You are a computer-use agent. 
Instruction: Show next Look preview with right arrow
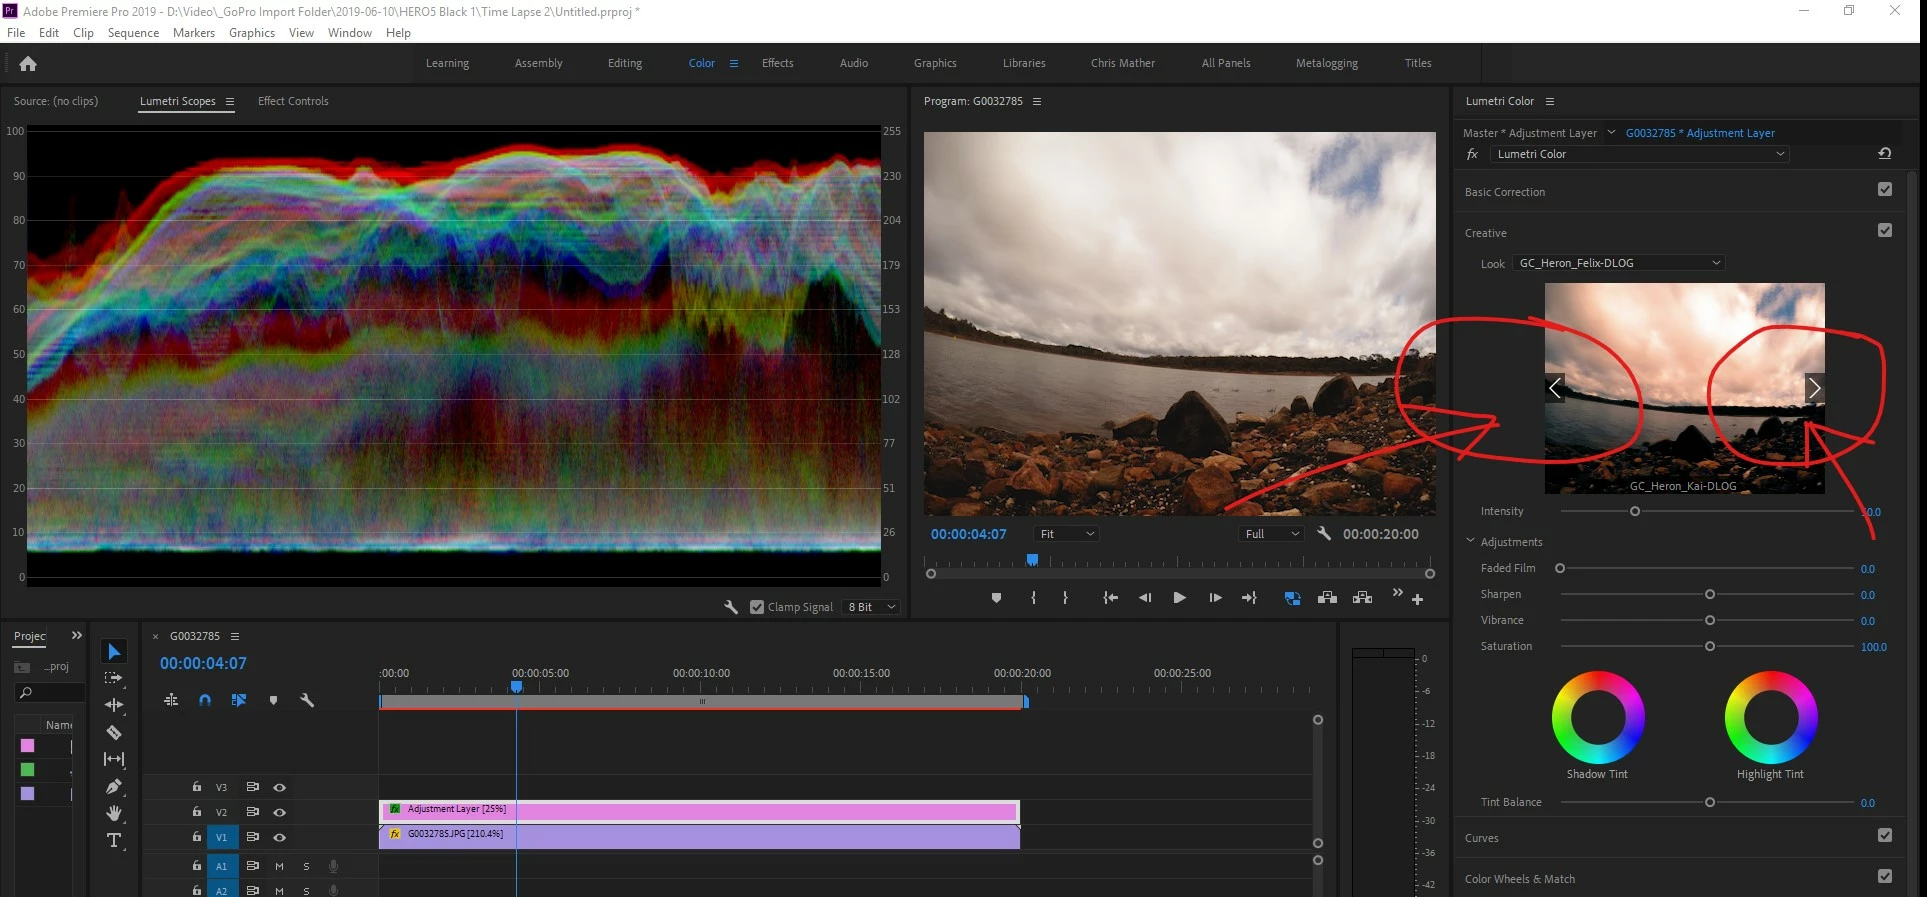tap(1814, 388)
